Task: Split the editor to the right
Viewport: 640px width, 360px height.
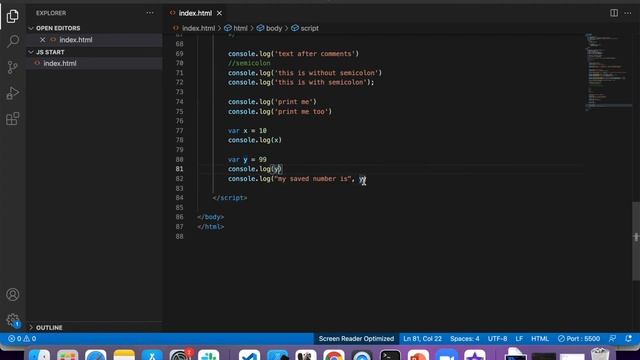Action: [614, 13]
